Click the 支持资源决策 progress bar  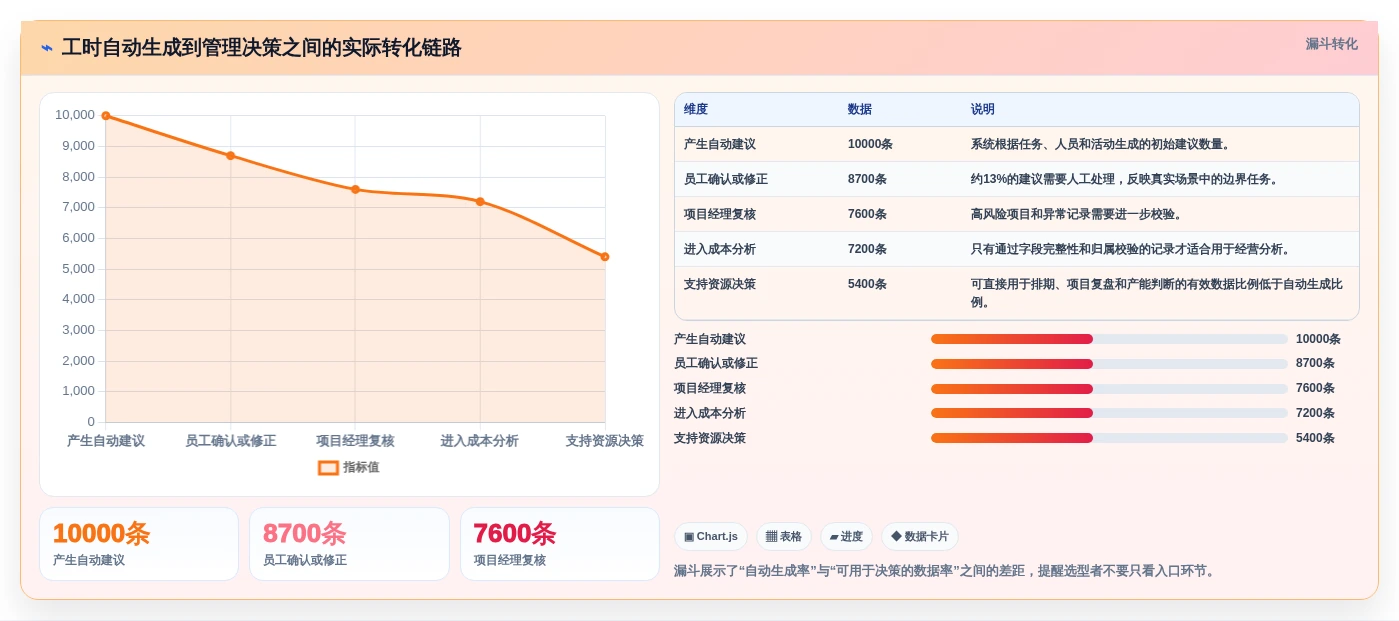[x=1109, y=438]
